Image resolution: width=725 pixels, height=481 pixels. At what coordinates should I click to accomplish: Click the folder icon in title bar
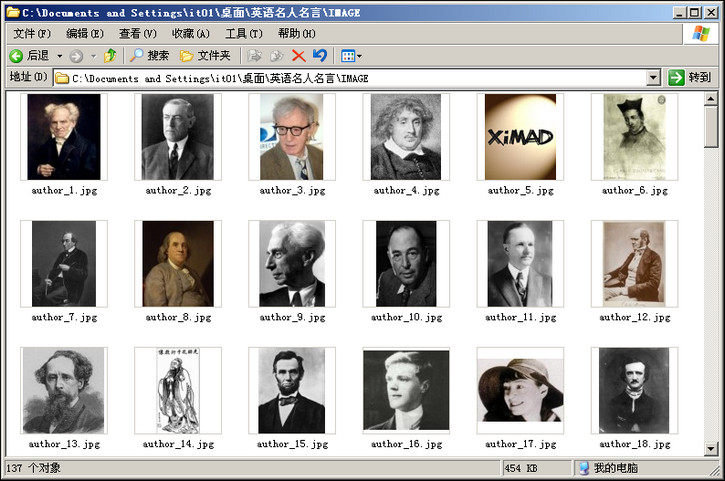(x=12, y=12)
